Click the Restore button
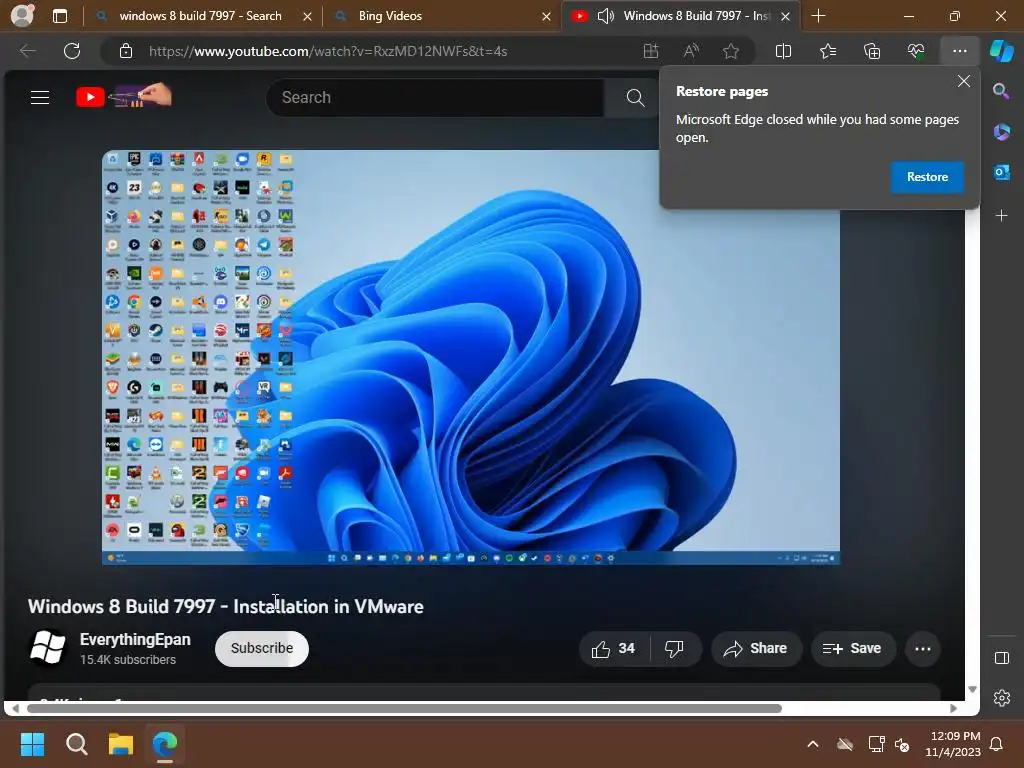Image resolution: width=1024 pixels, height=768 pixels. [927, 177]
